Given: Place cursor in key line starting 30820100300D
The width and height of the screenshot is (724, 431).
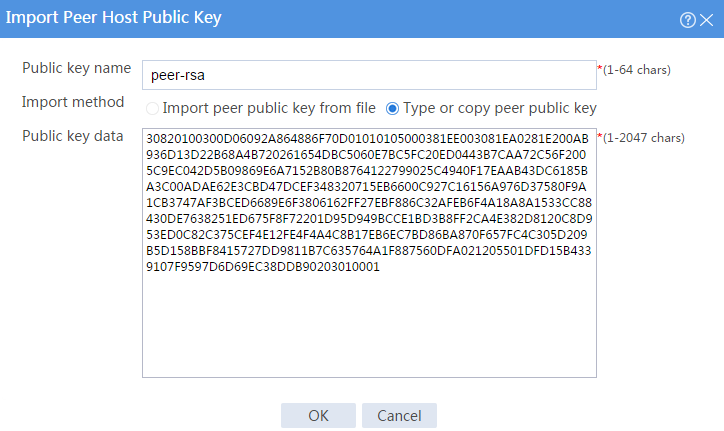Looking at the screenshot, I should coord(368,139).
